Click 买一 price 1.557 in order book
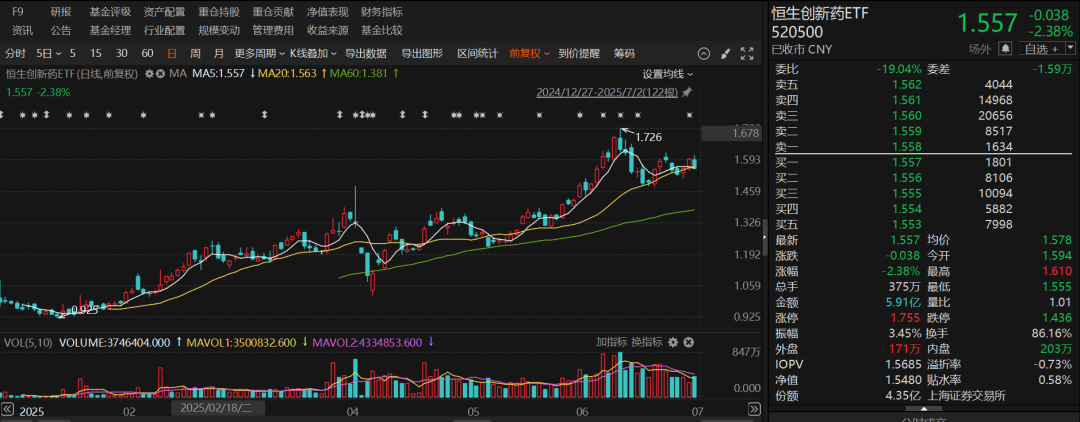Image resolution: width=1080 pixels, height=422 pixels. click(906, 162)
